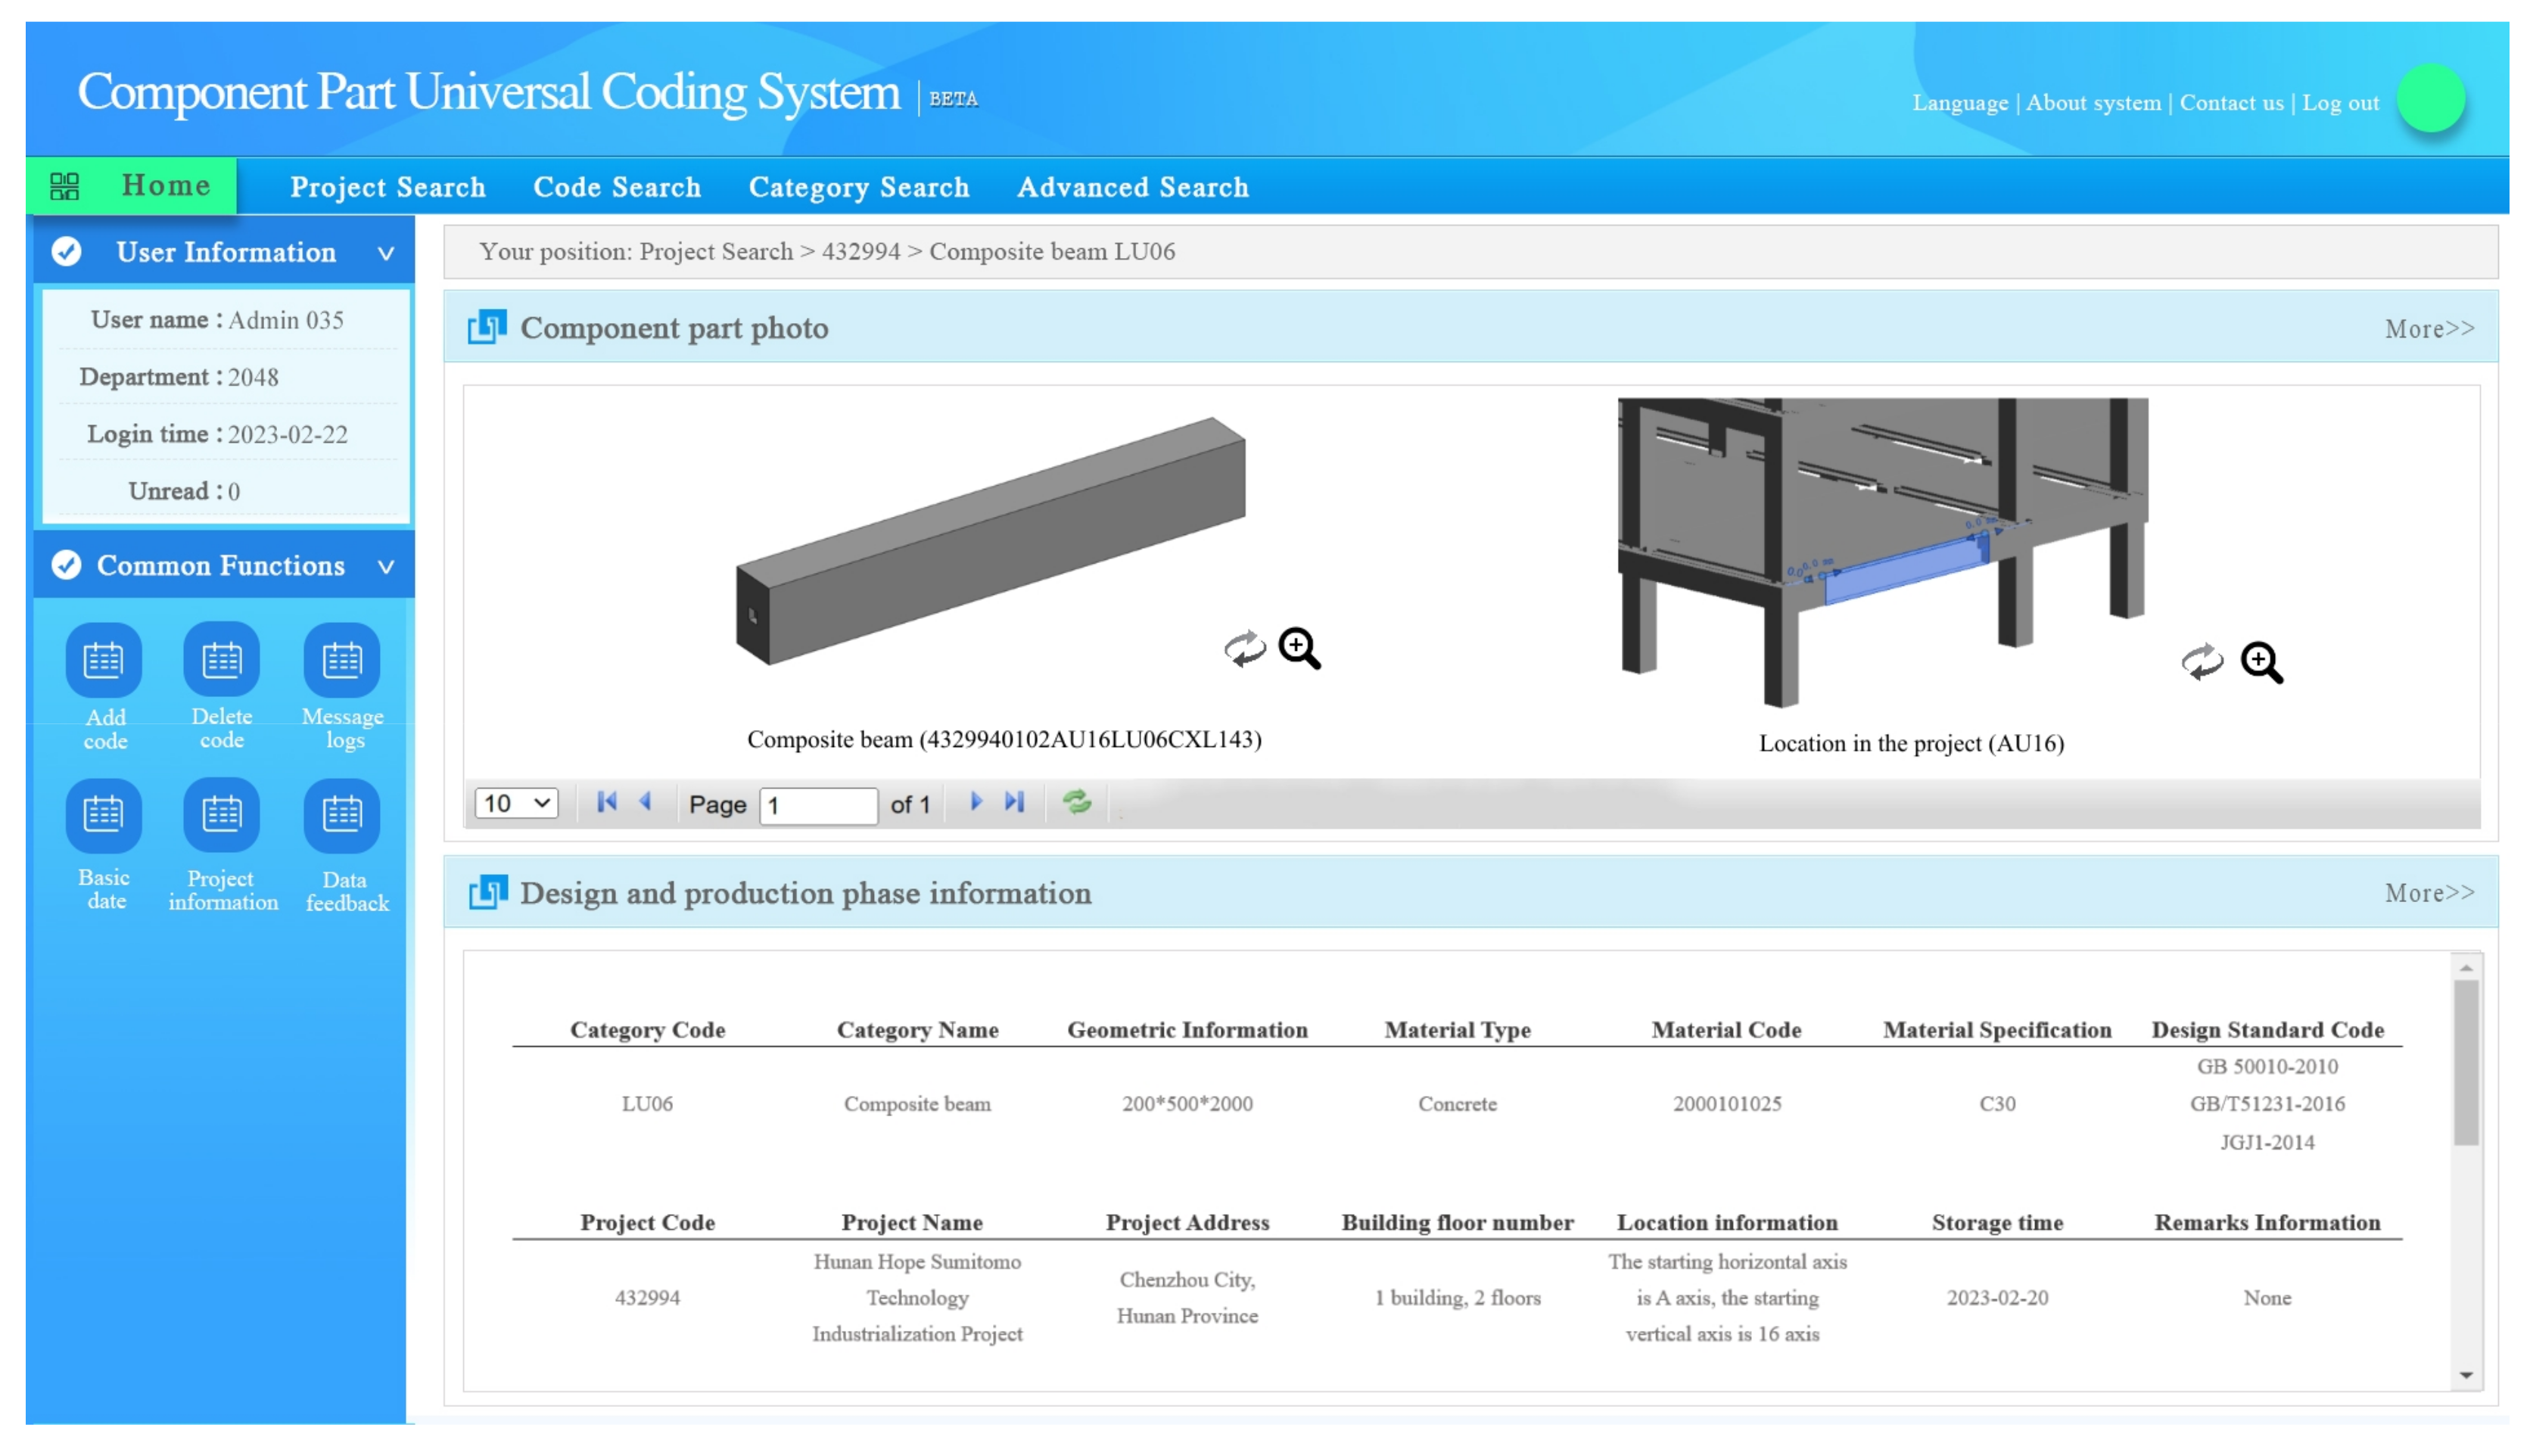
Task: Open the Language link
Action: 1959,103
